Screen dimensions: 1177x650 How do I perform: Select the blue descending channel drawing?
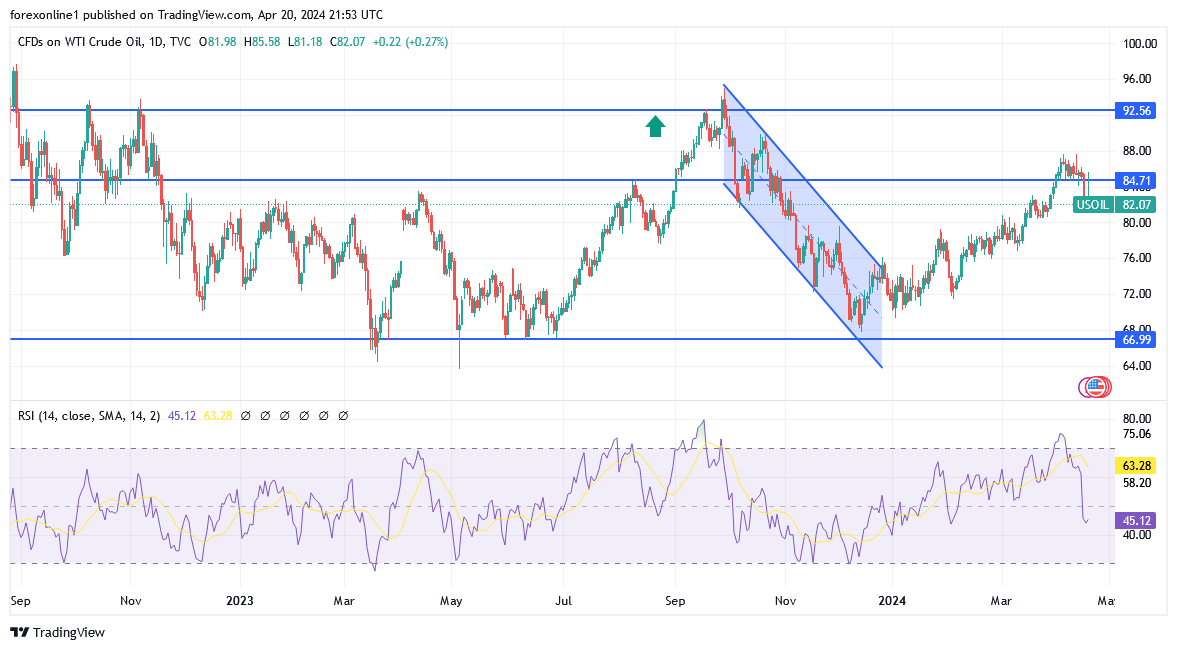pyautogui.click(x=802, y=225)
